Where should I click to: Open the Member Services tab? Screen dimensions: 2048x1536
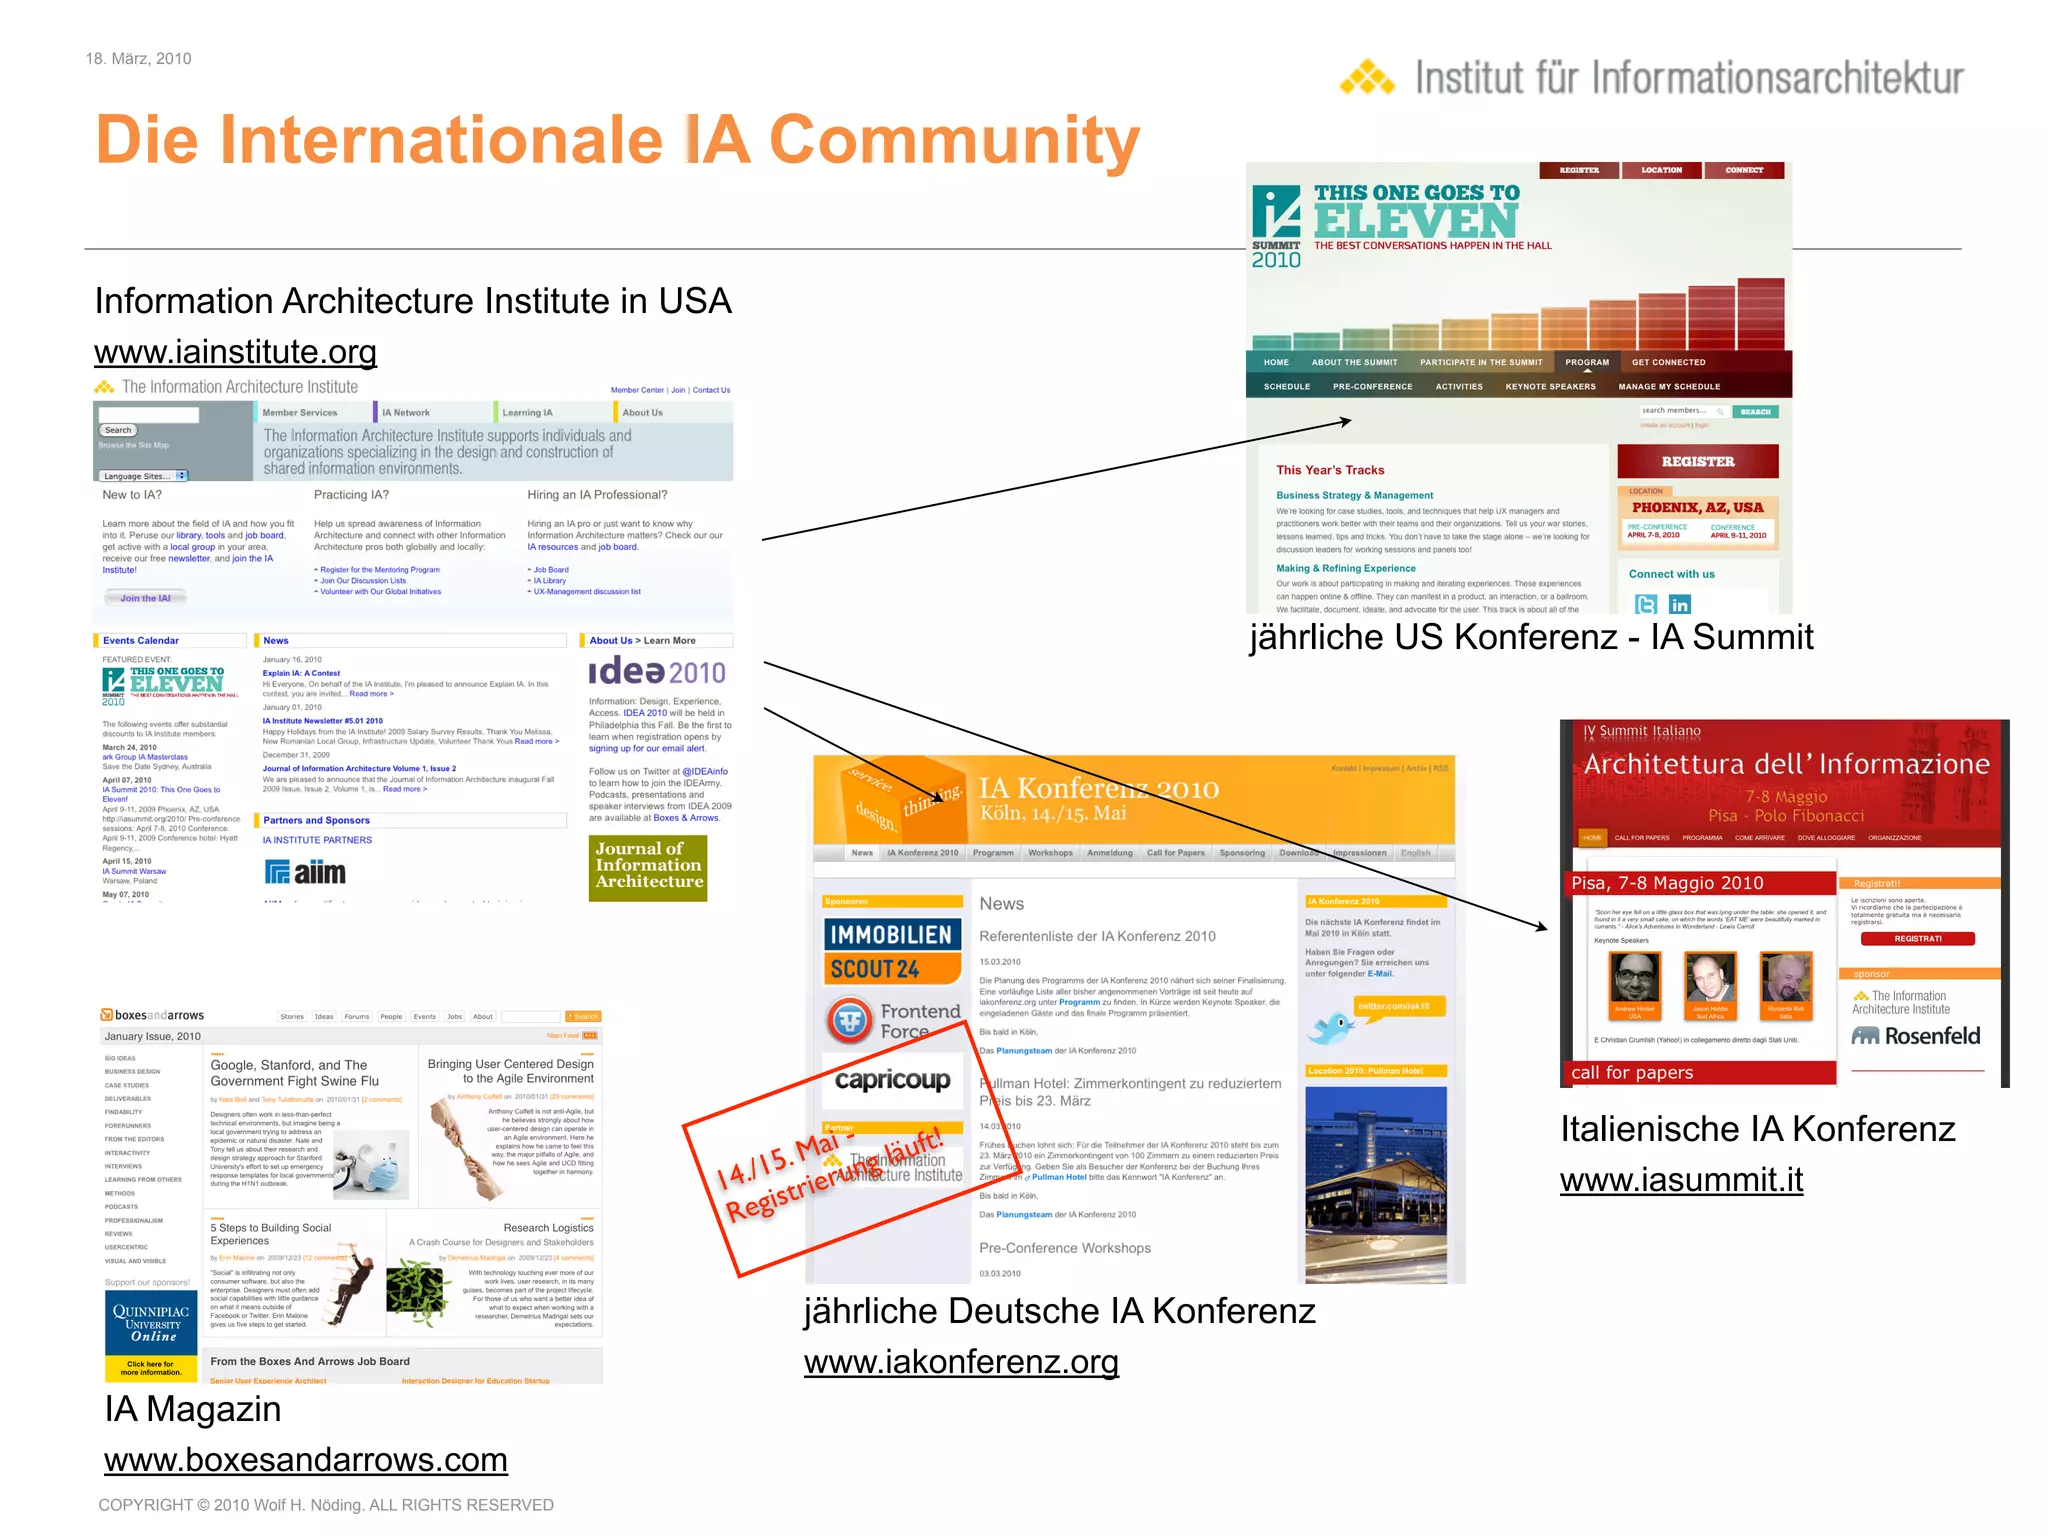coord(300,412)
